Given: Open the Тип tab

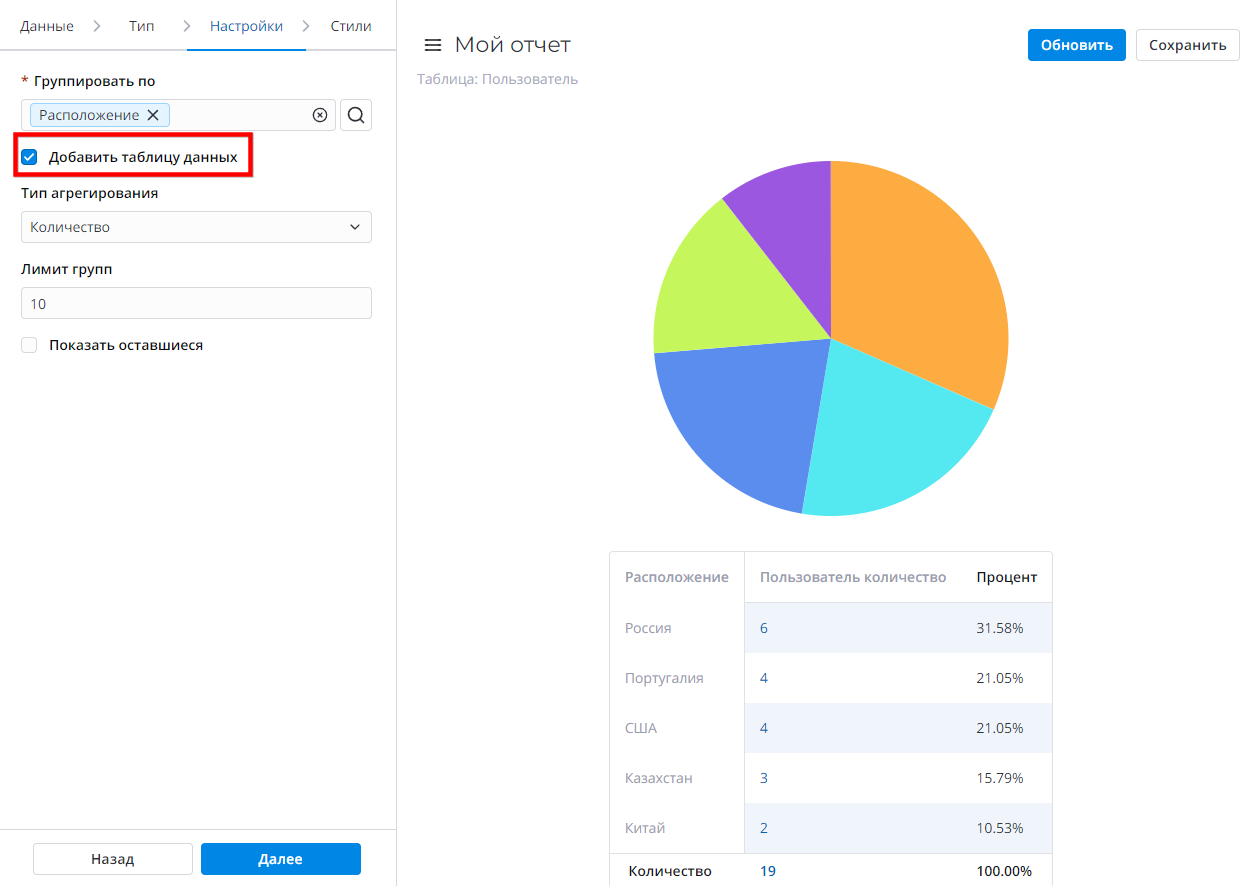Looking at the screenshot, I should [142, 26].
